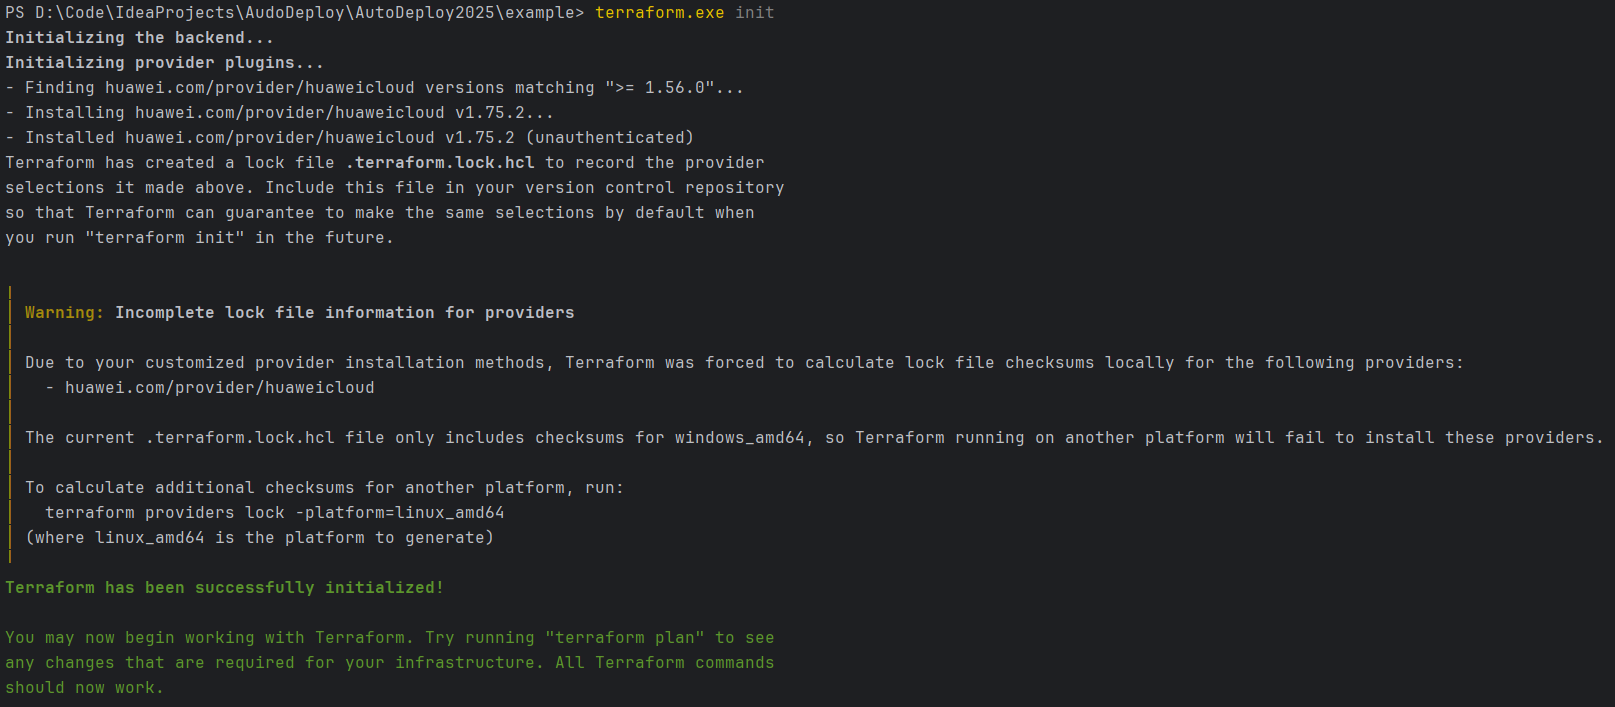The height and width of the screenshot is (707, 1615).
Task: Click the "Initializing the backend..." line
Action: 139,38
